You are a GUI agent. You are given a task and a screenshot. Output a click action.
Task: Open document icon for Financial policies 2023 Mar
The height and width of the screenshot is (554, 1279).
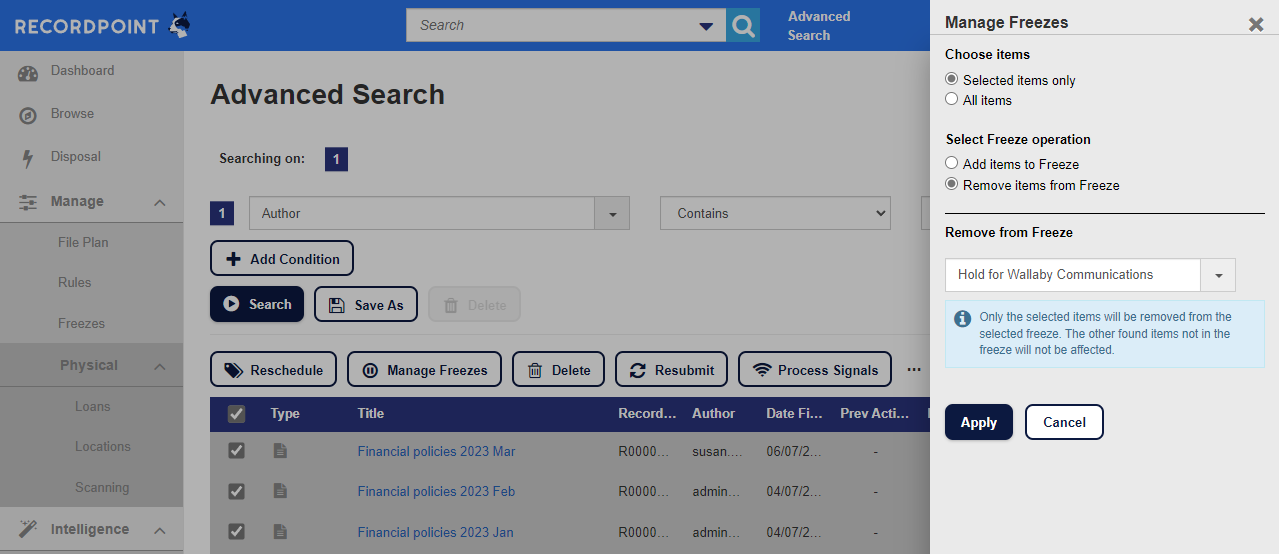281,451
